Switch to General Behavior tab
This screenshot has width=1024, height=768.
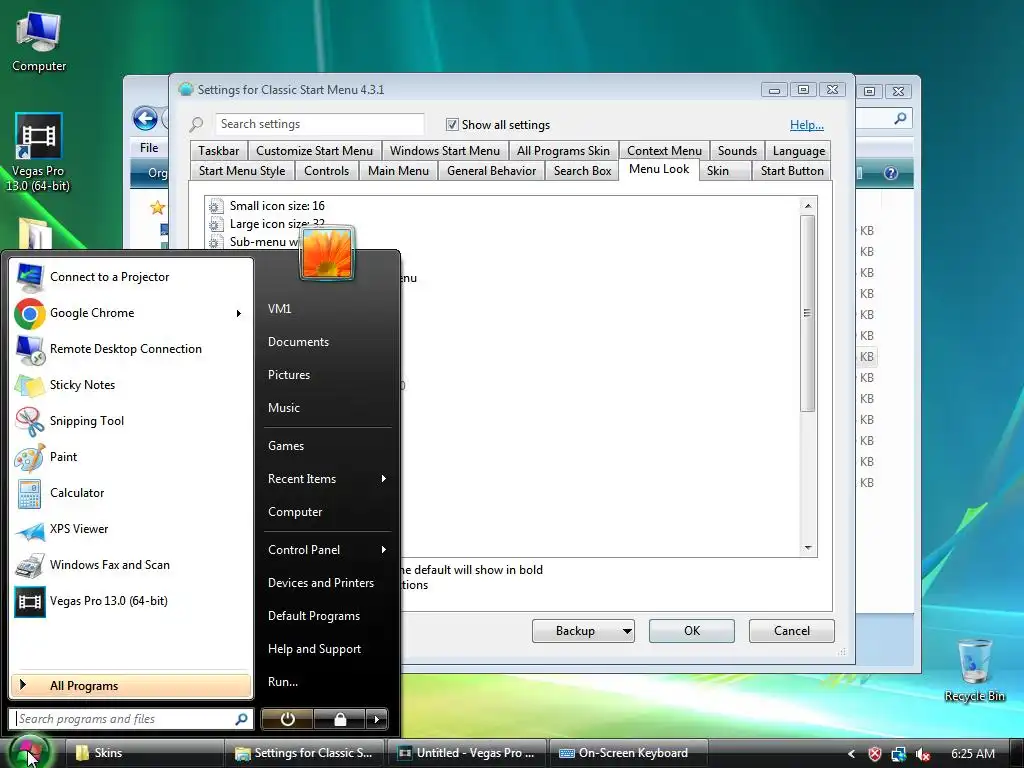click(491, 170)
